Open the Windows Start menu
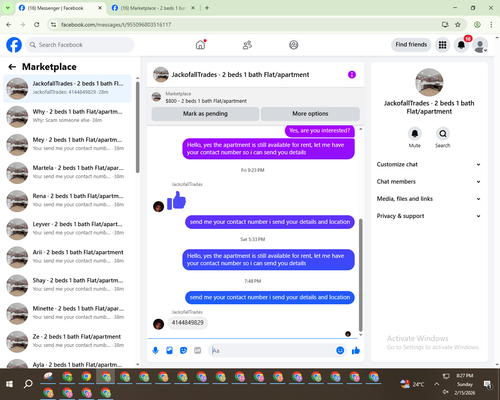Image resolution: width=500 pixels, height=400 pixels. [9, 384]
